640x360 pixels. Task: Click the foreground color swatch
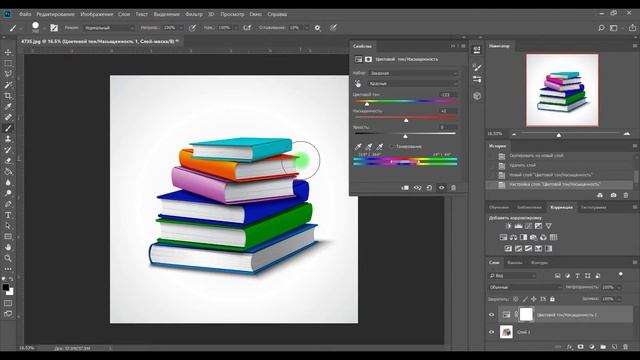(x=6, y=287)
